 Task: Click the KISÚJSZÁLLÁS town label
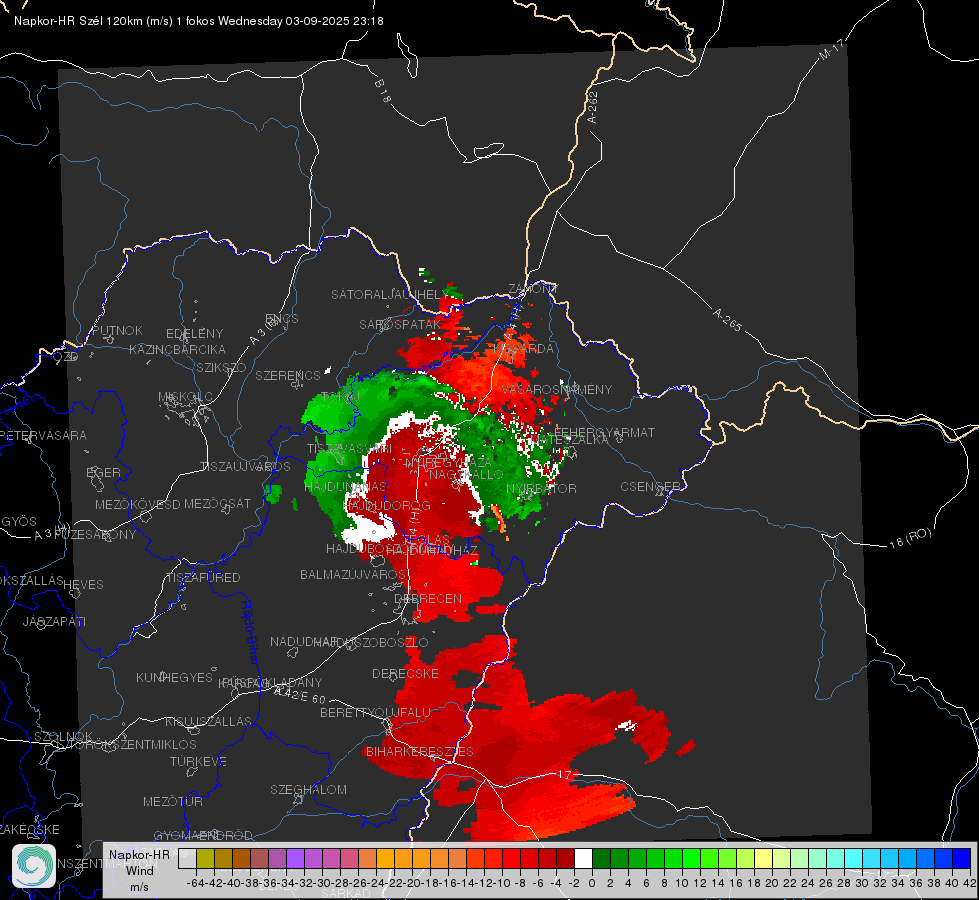(x=208, y=721)
